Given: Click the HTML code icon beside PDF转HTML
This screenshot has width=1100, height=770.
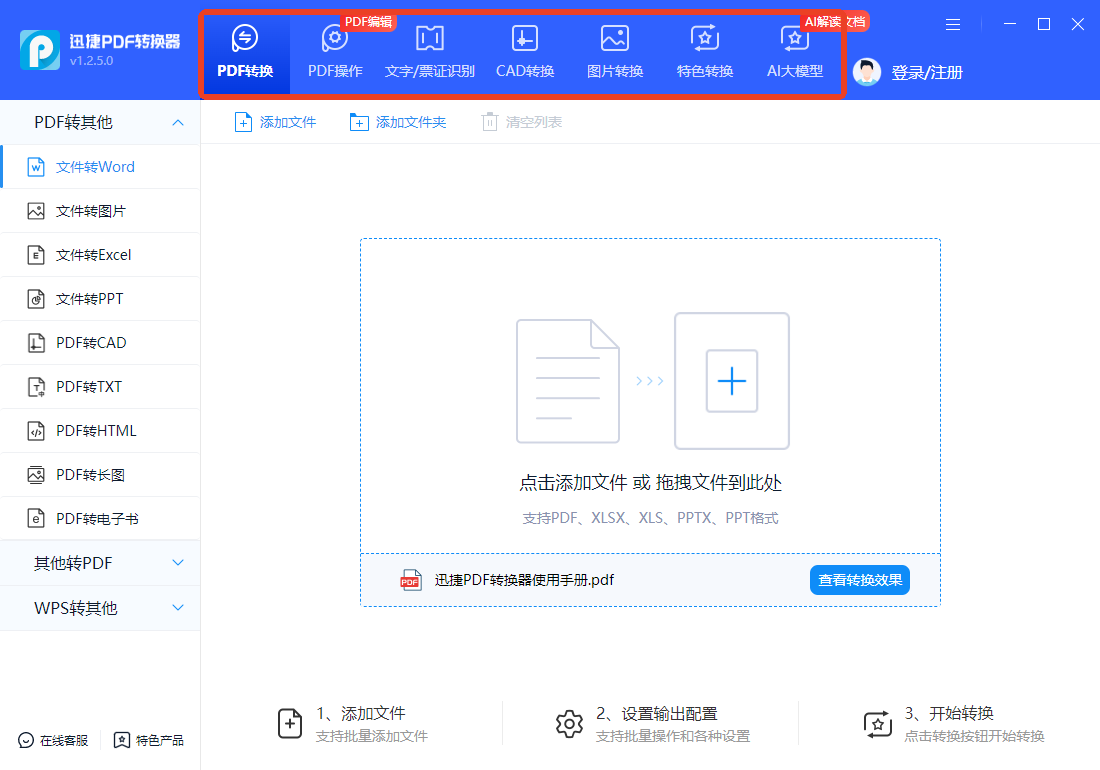Looking at the screenshot, I should coord(36,431).
